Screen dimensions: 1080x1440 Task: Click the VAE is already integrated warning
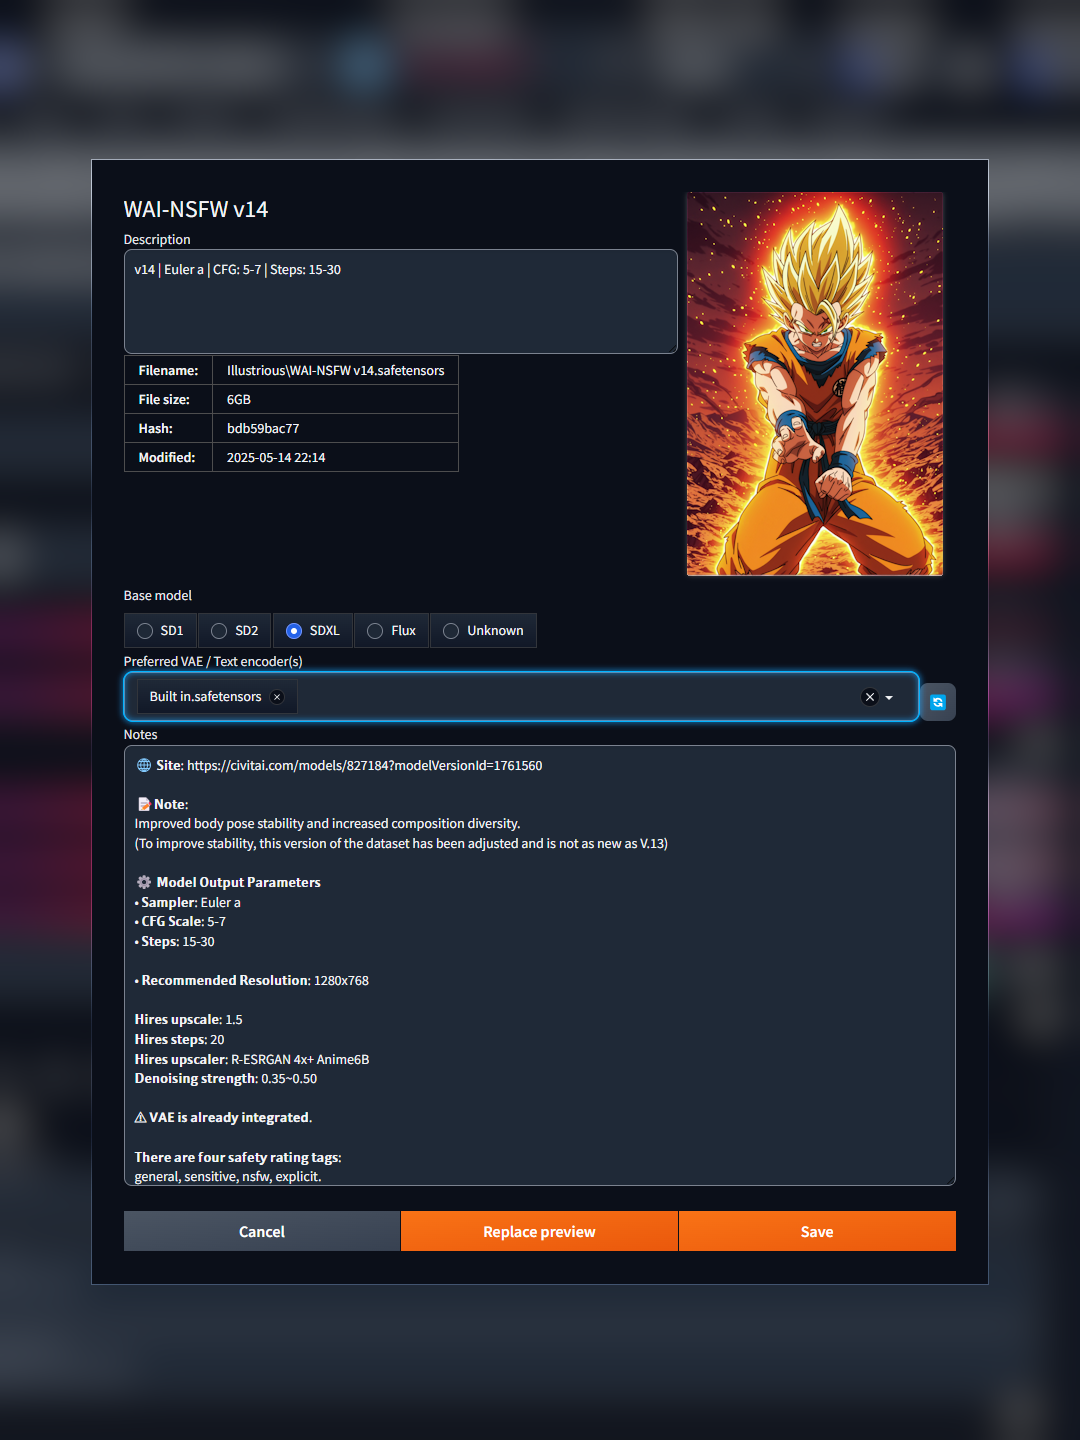click(223, 1118)
